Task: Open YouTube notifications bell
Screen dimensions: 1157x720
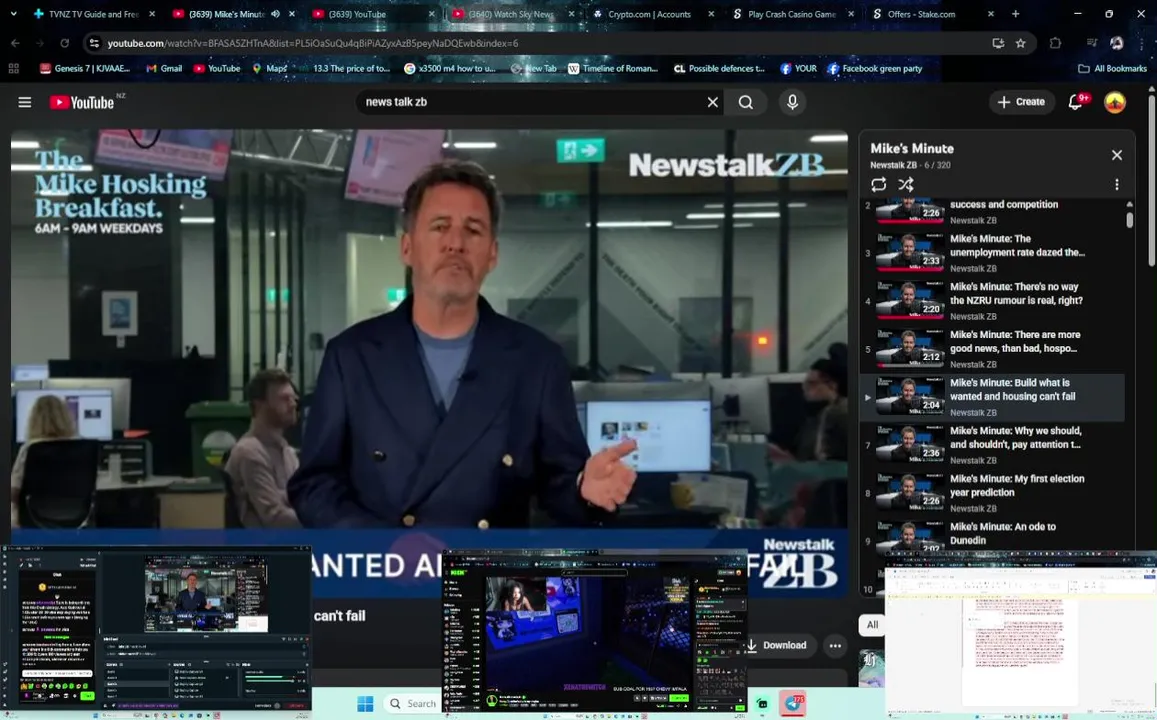Action: tap(1077, 102)
